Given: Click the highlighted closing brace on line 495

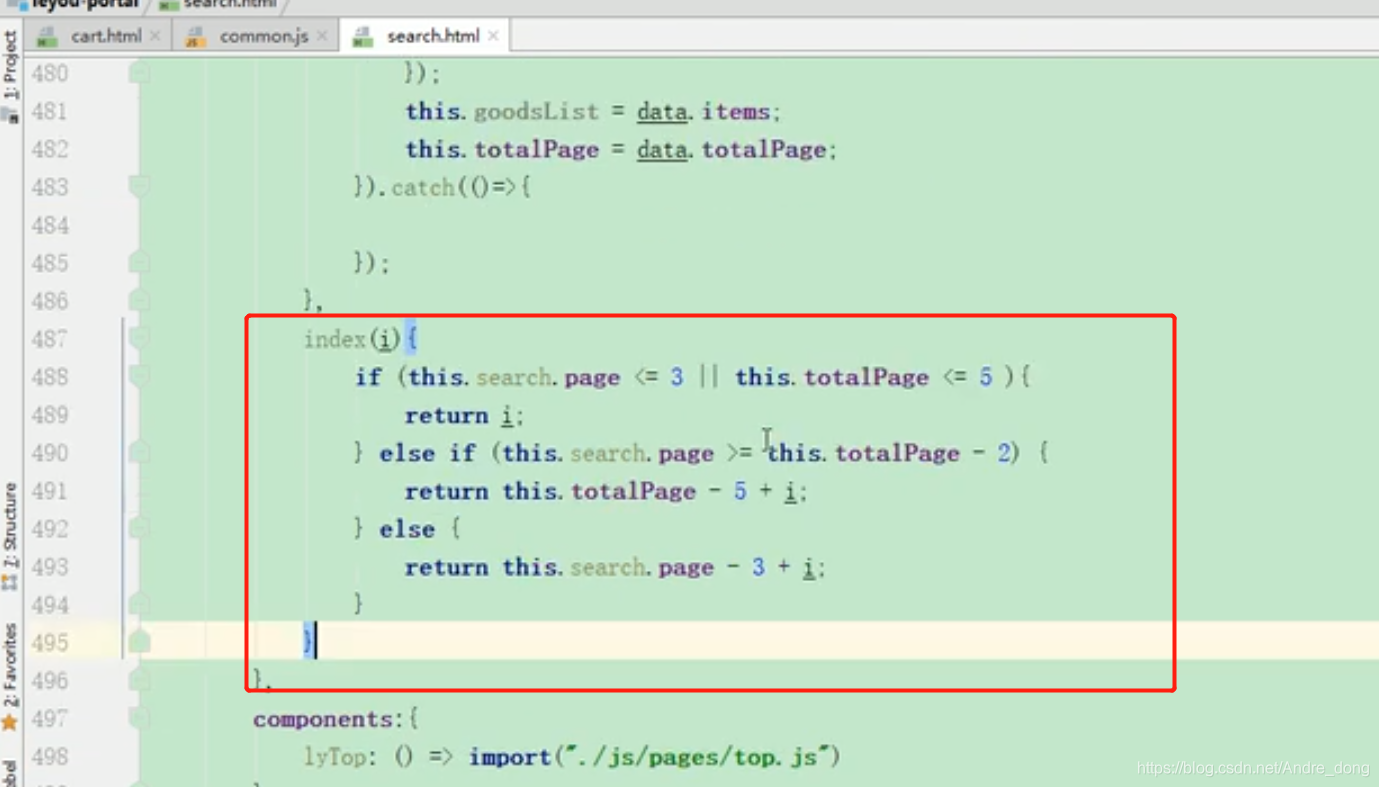Looking at the screenshot, I should pos(308,640).
